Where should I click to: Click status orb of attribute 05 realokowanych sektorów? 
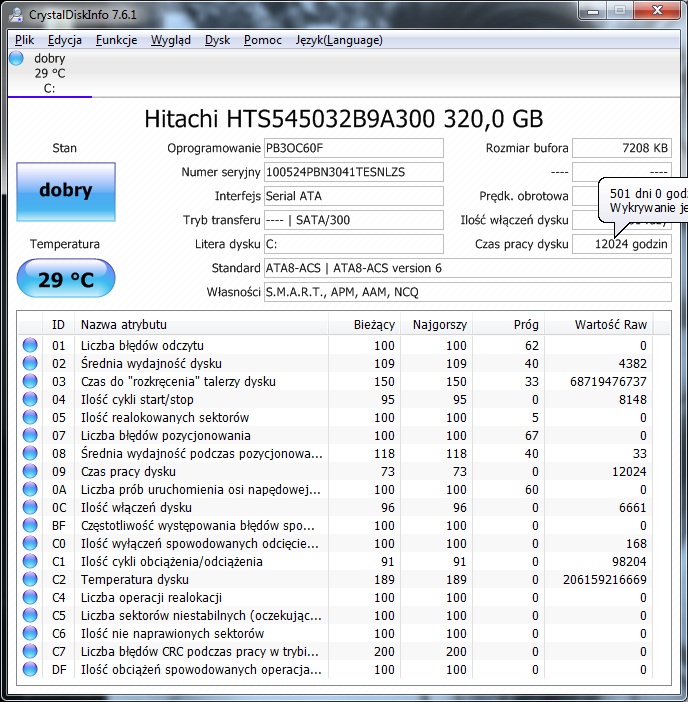click(x=30, y=417)
